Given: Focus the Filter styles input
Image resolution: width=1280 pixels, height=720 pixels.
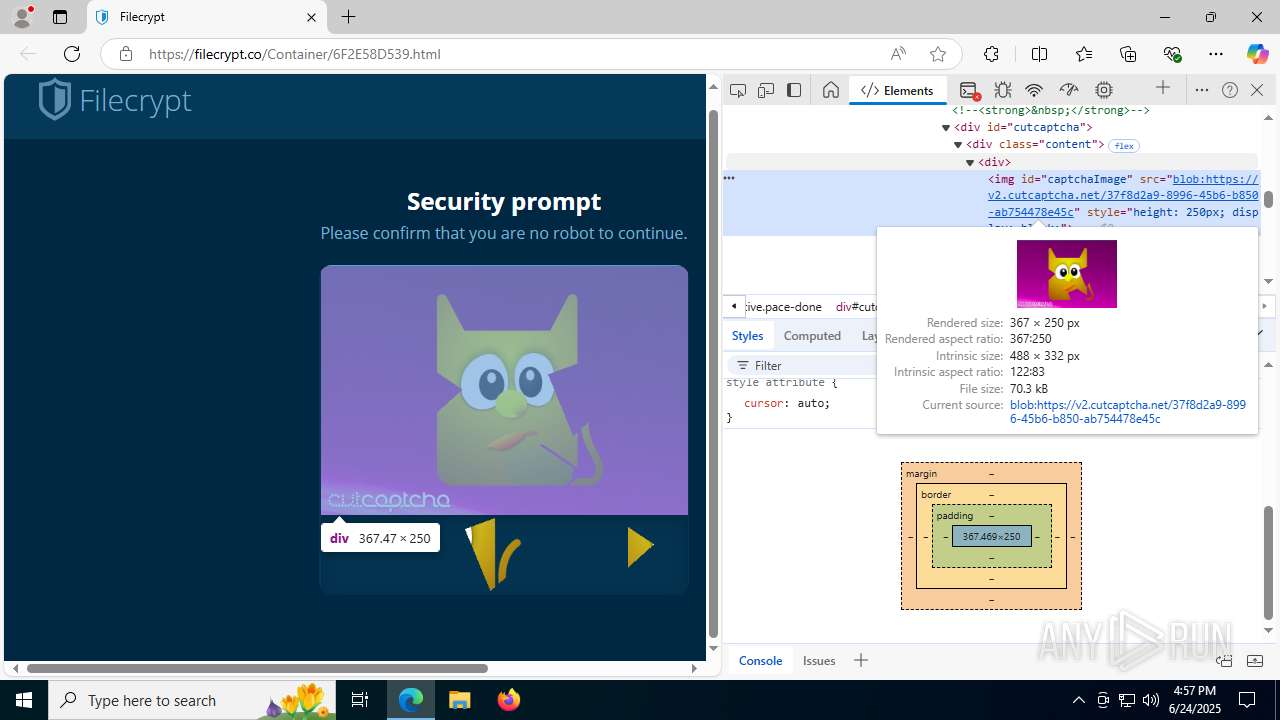Looking at the screenshot, I should tap(802, 365).
